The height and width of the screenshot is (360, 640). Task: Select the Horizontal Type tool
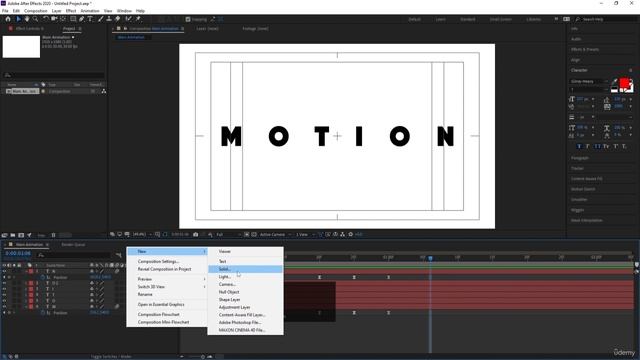coord(90,19)
